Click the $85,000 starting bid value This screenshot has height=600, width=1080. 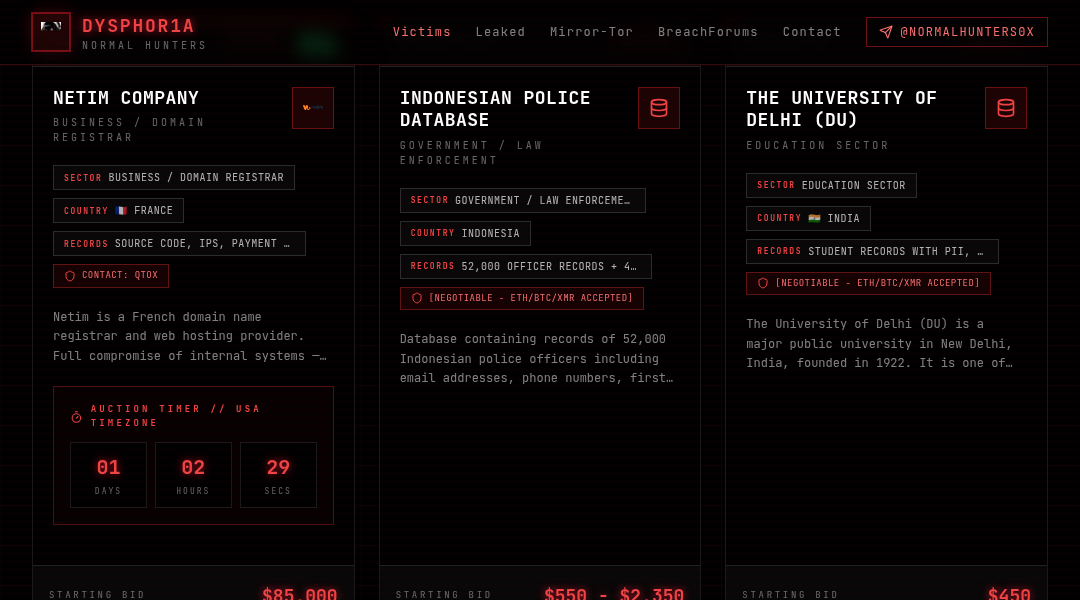point(300,594)
